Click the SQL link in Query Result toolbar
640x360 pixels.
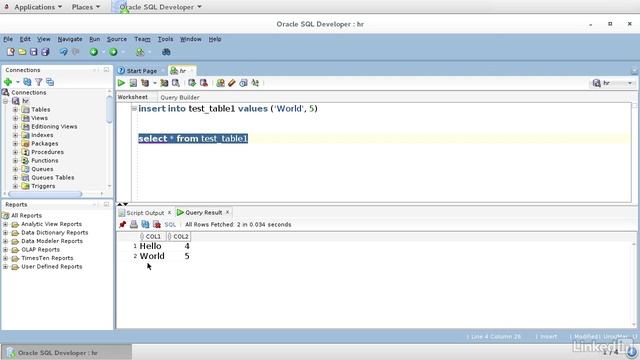point(170,224)
